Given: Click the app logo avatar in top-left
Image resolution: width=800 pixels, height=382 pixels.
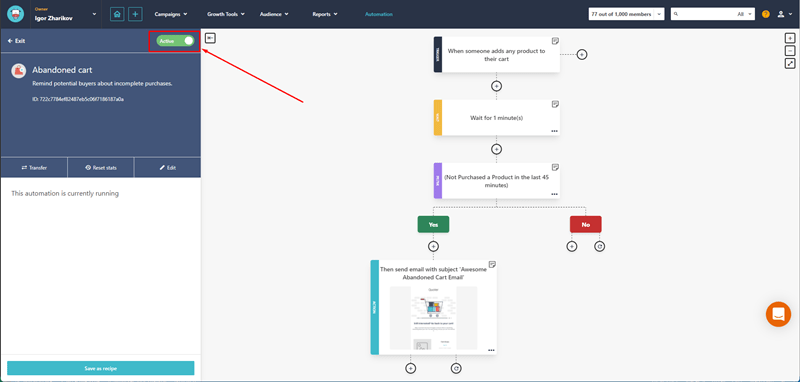Looking at the screenshot, I should [16, 14].
